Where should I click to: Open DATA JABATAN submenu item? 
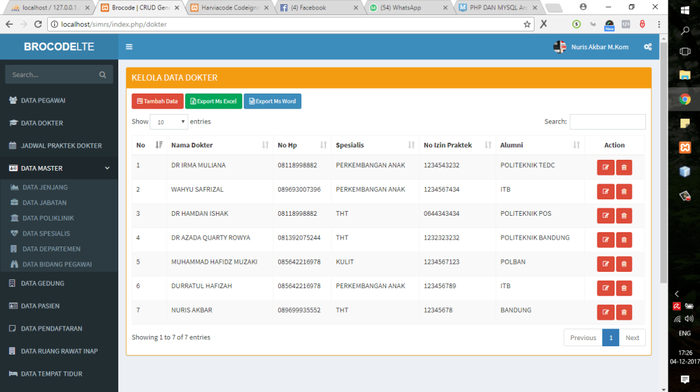click(59, 203)
